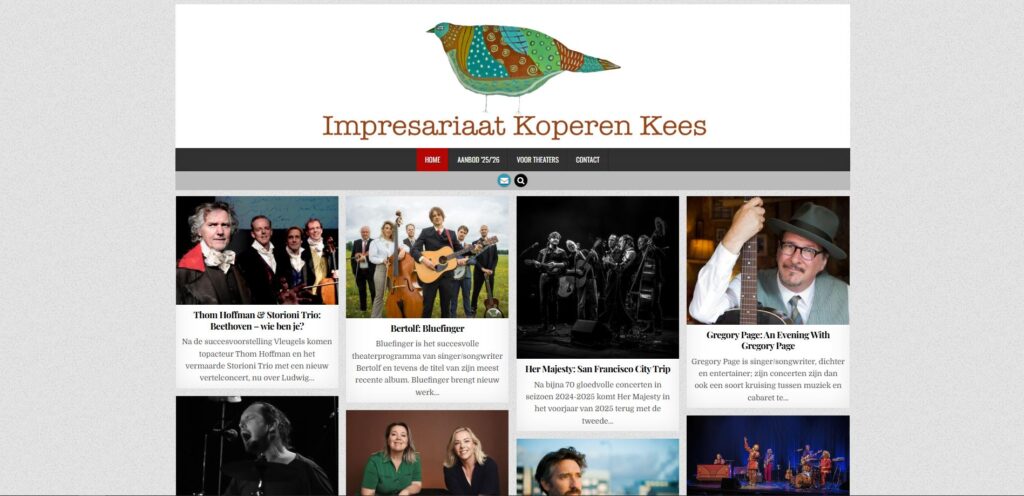
Task: Click the photo of two women
Action: (427, 452)
